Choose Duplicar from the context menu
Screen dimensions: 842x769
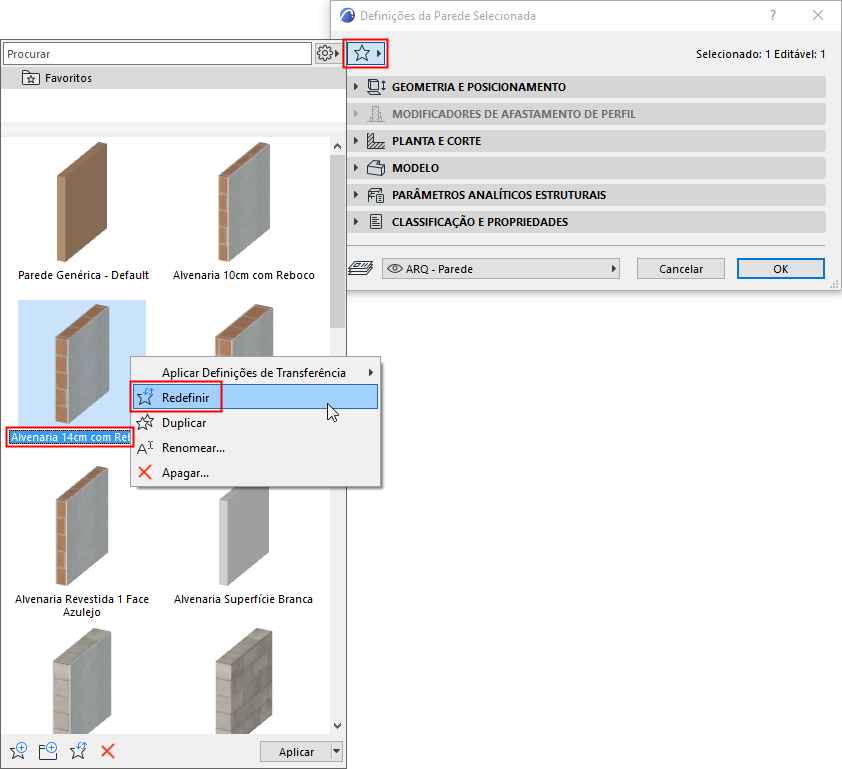190,422
